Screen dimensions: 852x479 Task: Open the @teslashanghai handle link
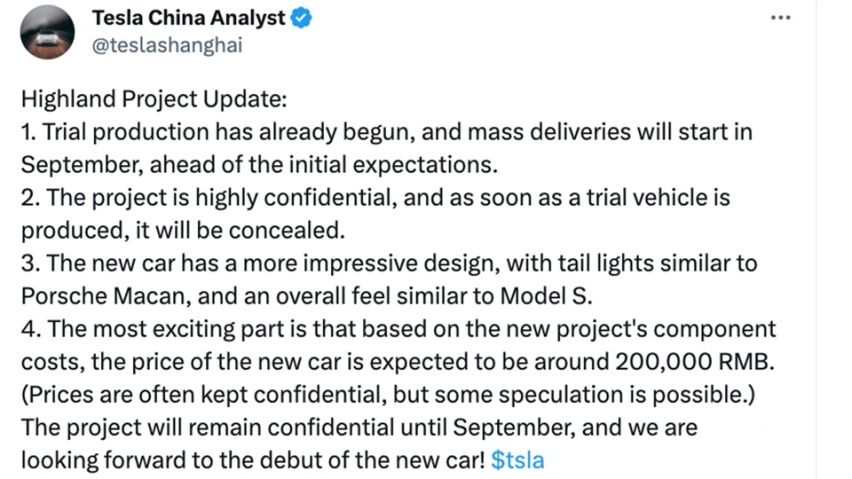tap(167, 45)
